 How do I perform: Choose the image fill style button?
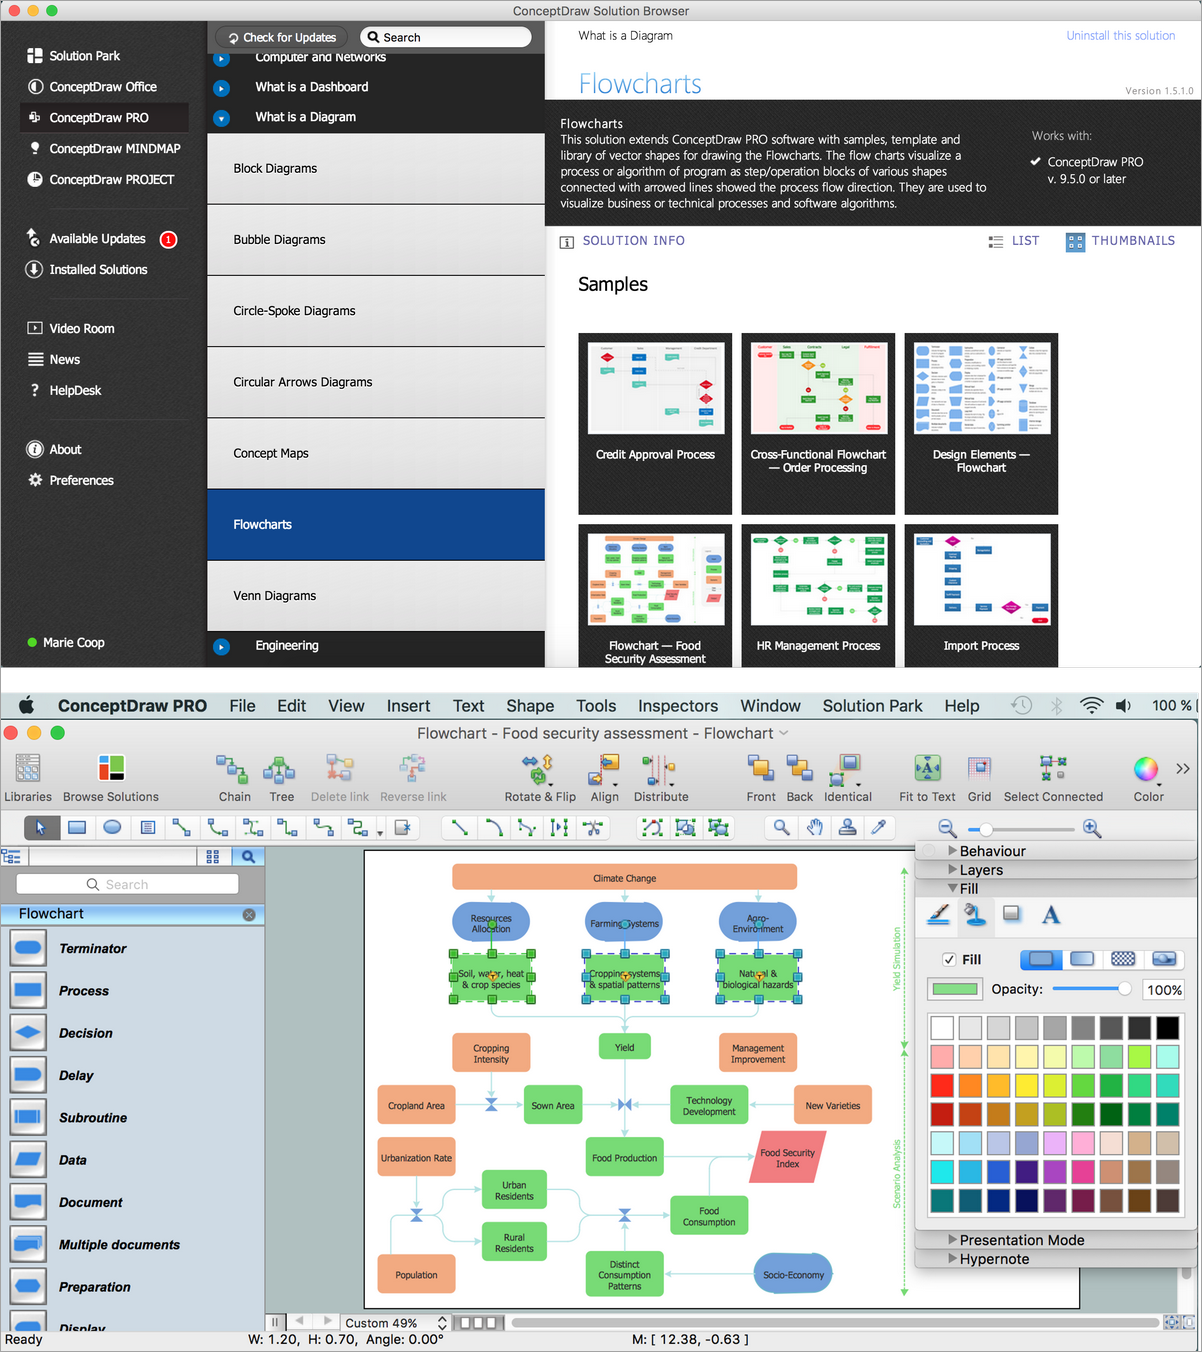pyautogui.click(x=1164, y=959)
